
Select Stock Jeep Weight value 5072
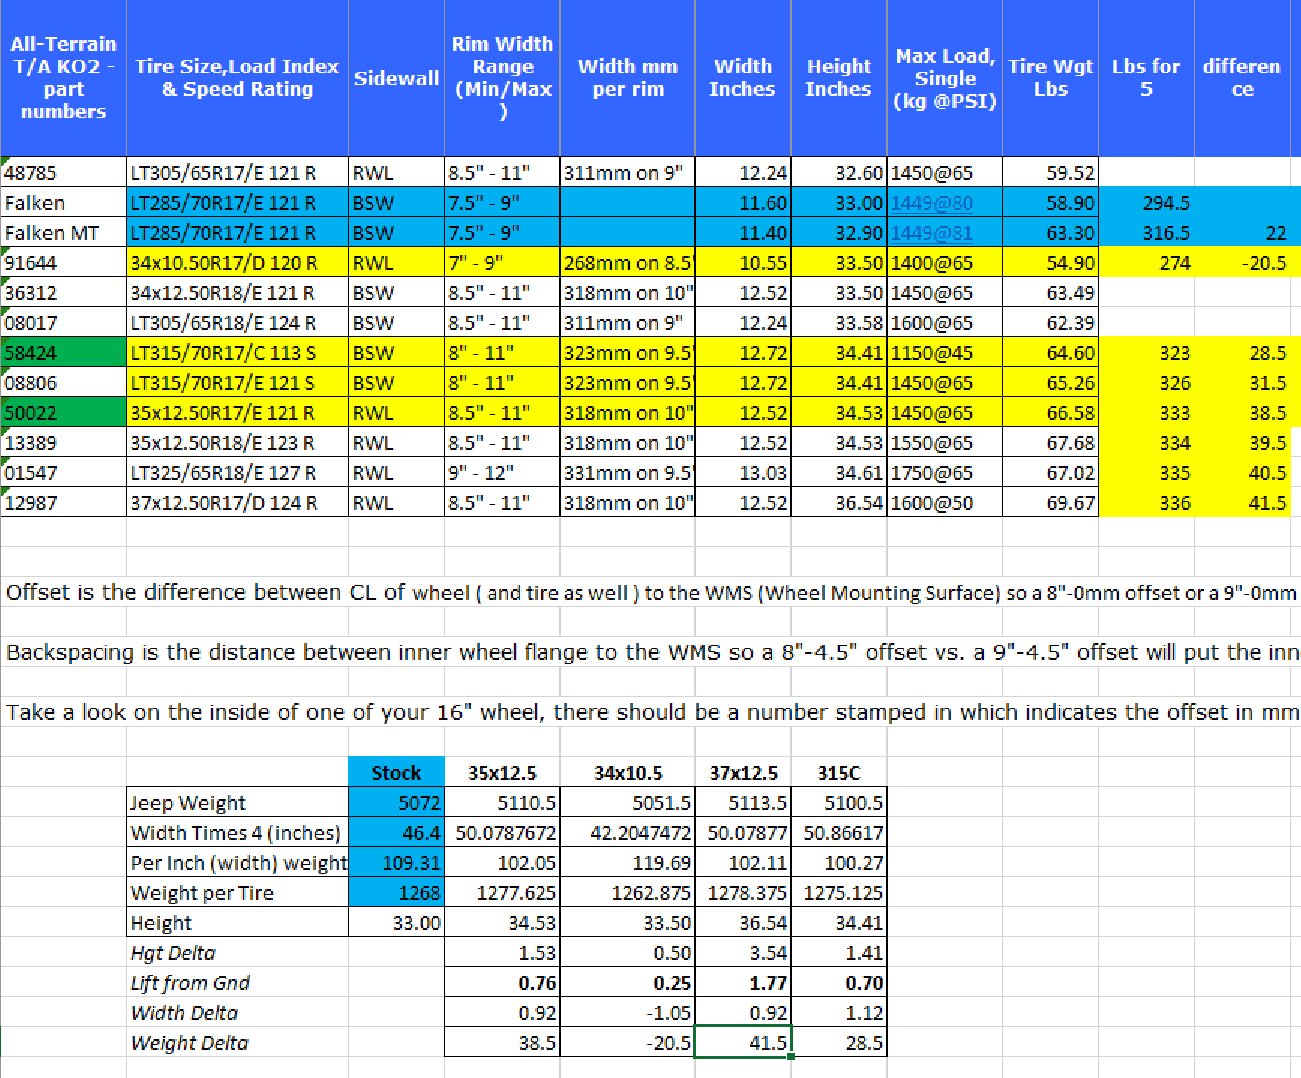[396, 803]
